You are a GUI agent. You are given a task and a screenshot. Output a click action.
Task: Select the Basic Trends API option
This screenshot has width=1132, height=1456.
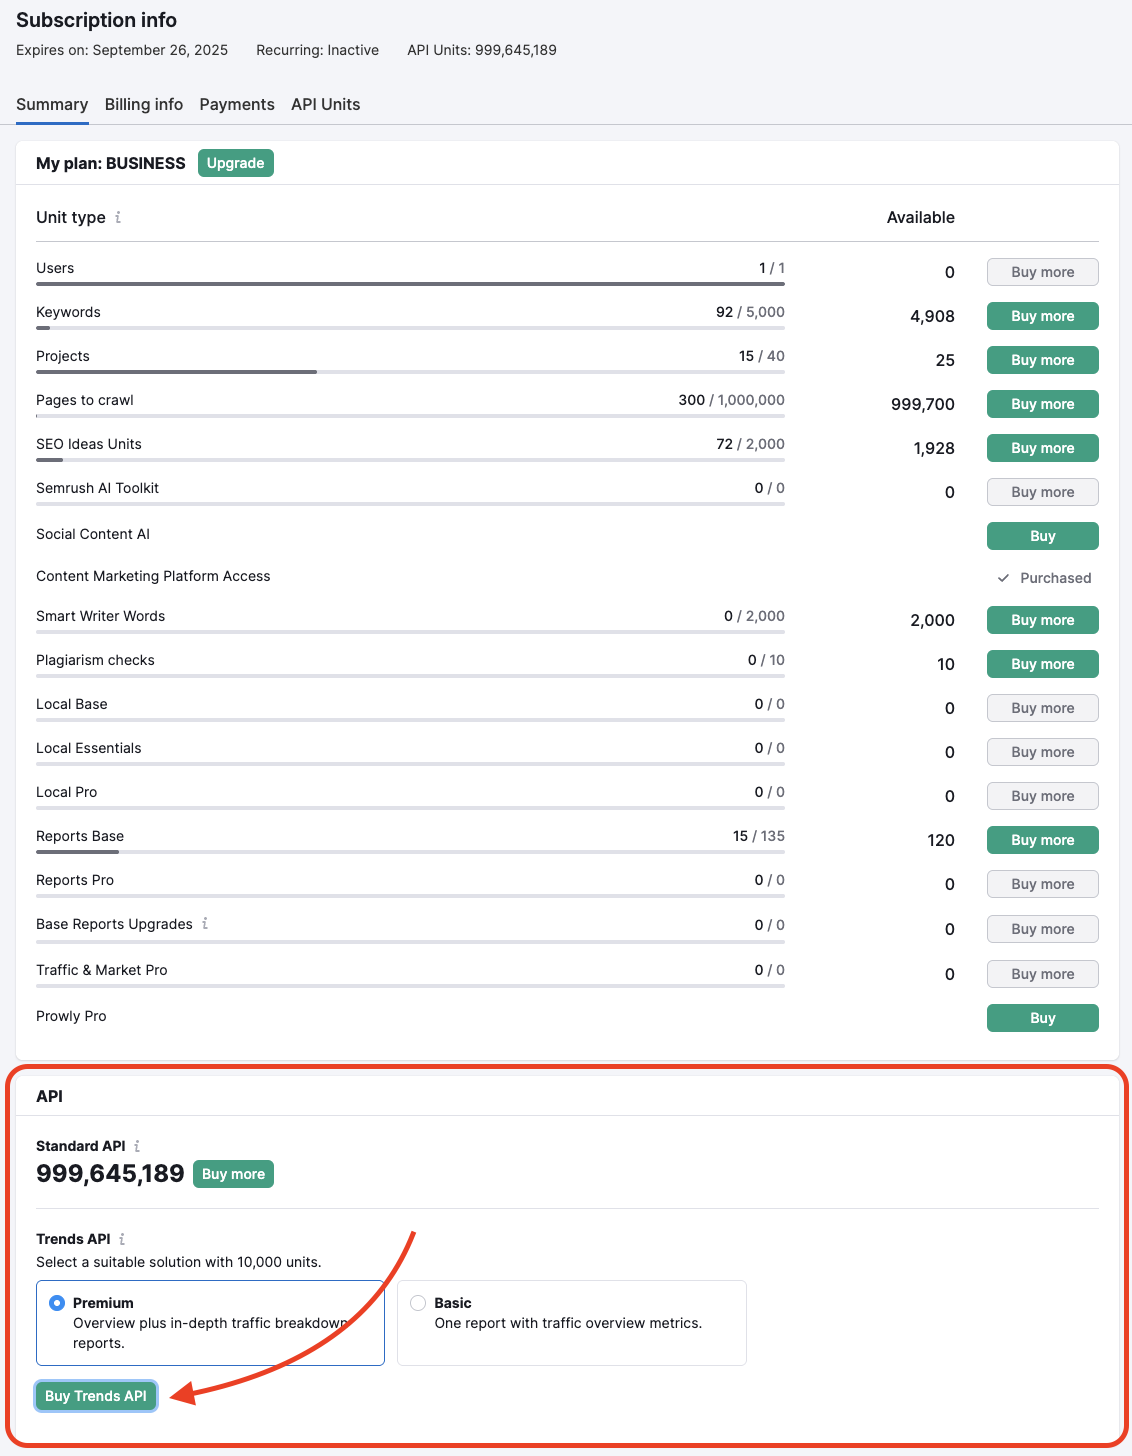click(x=418, y=1303)
